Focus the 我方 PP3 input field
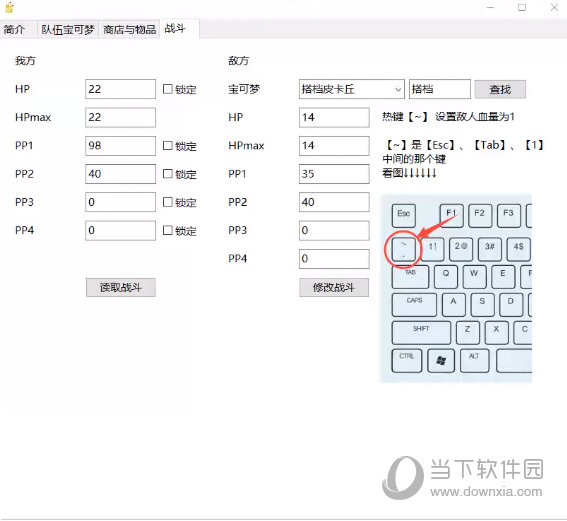Screen dimensions: 567x521 click(120, 202)
